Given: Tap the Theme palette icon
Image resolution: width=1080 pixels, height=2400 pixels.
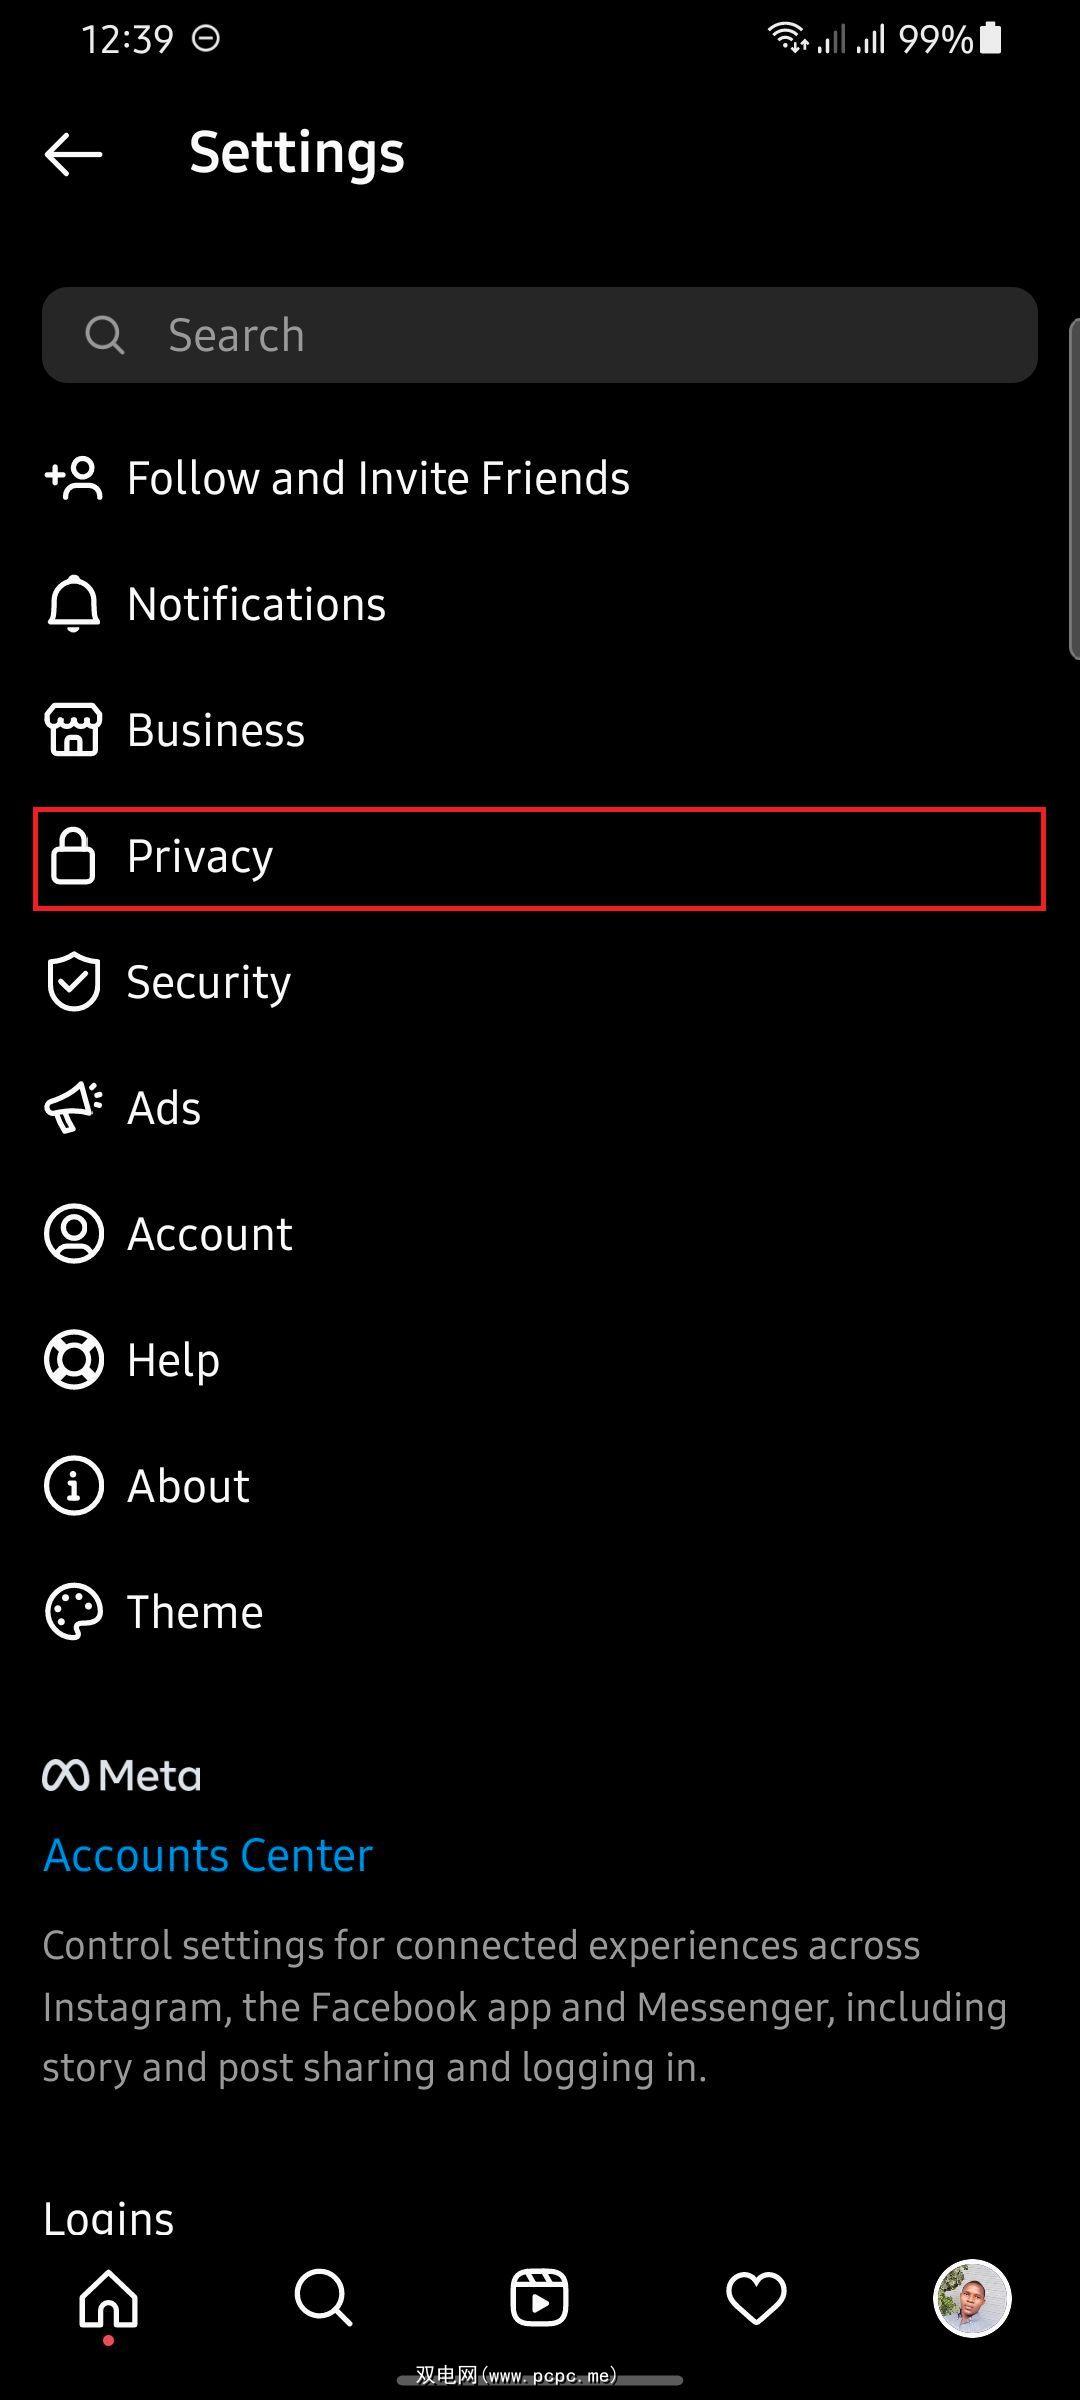Looking at the screenshot, I should [74, 1612].
